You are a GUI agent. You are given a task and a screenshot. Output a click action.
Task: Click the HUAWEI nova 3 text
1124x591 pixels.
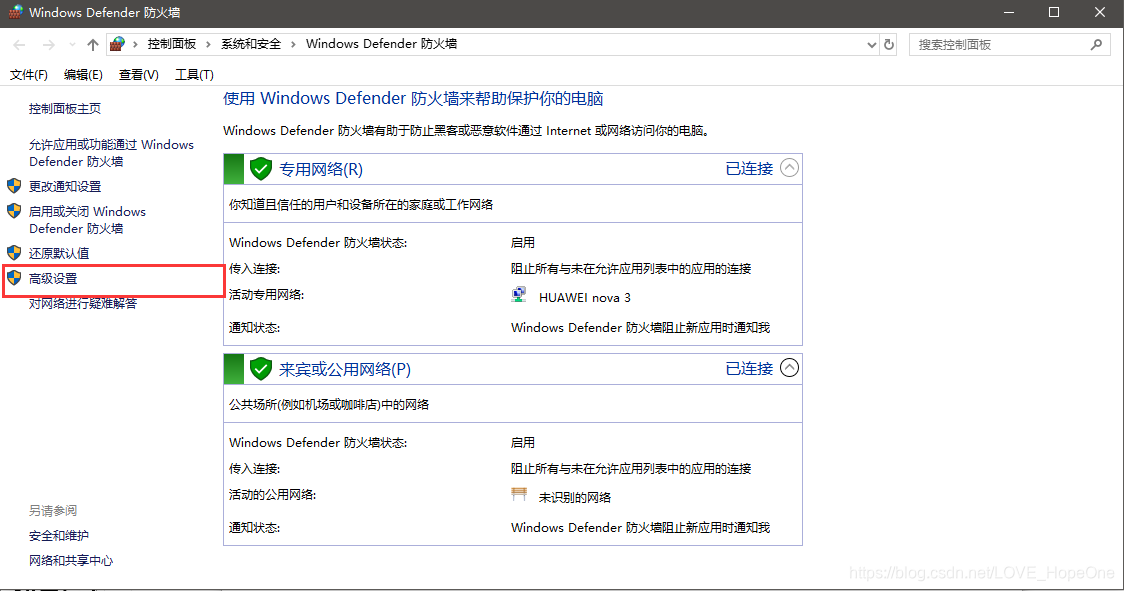pos(585,298)
